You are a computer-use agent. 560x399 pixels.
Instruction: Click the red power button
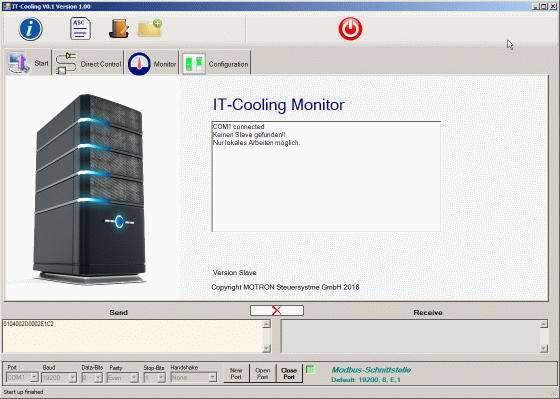(x=350, y=29)
